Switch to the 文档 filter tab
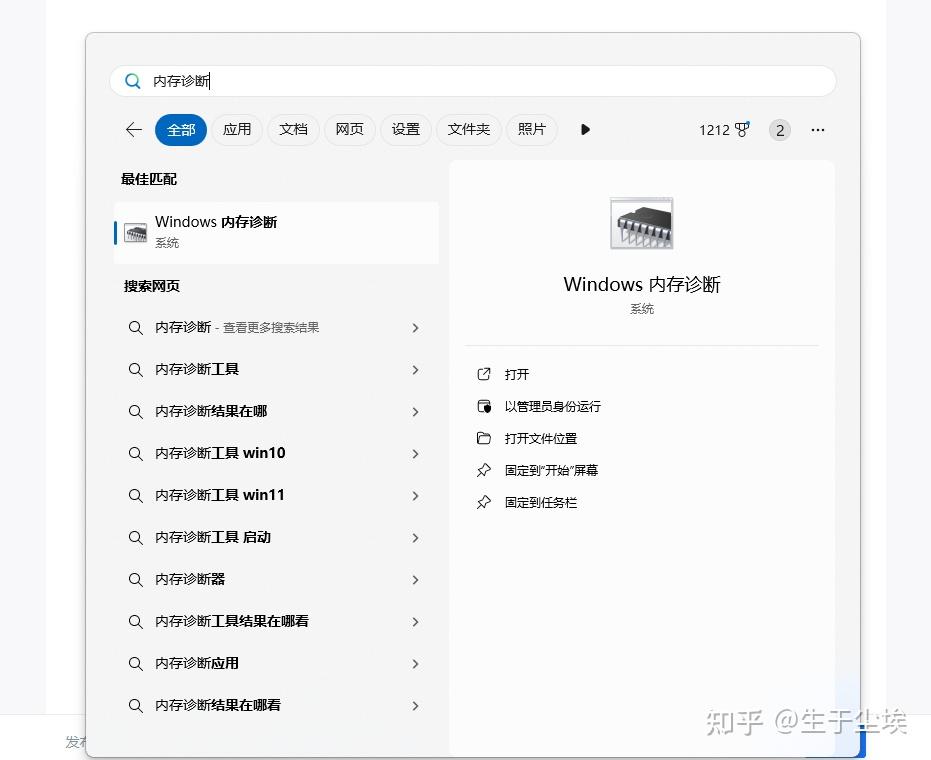This screenshot has height=760, width=931. (x=293, y=129)
